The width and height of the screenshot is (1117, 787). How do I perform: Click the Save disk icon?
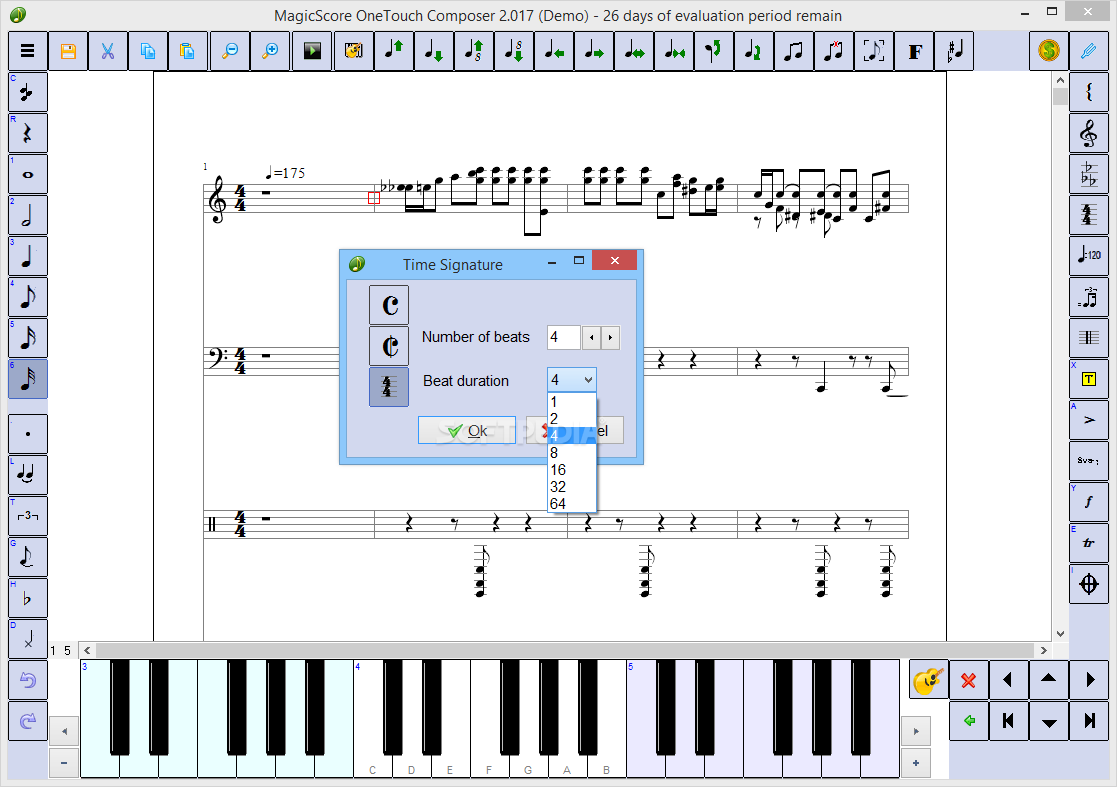(x=68, y=51)
